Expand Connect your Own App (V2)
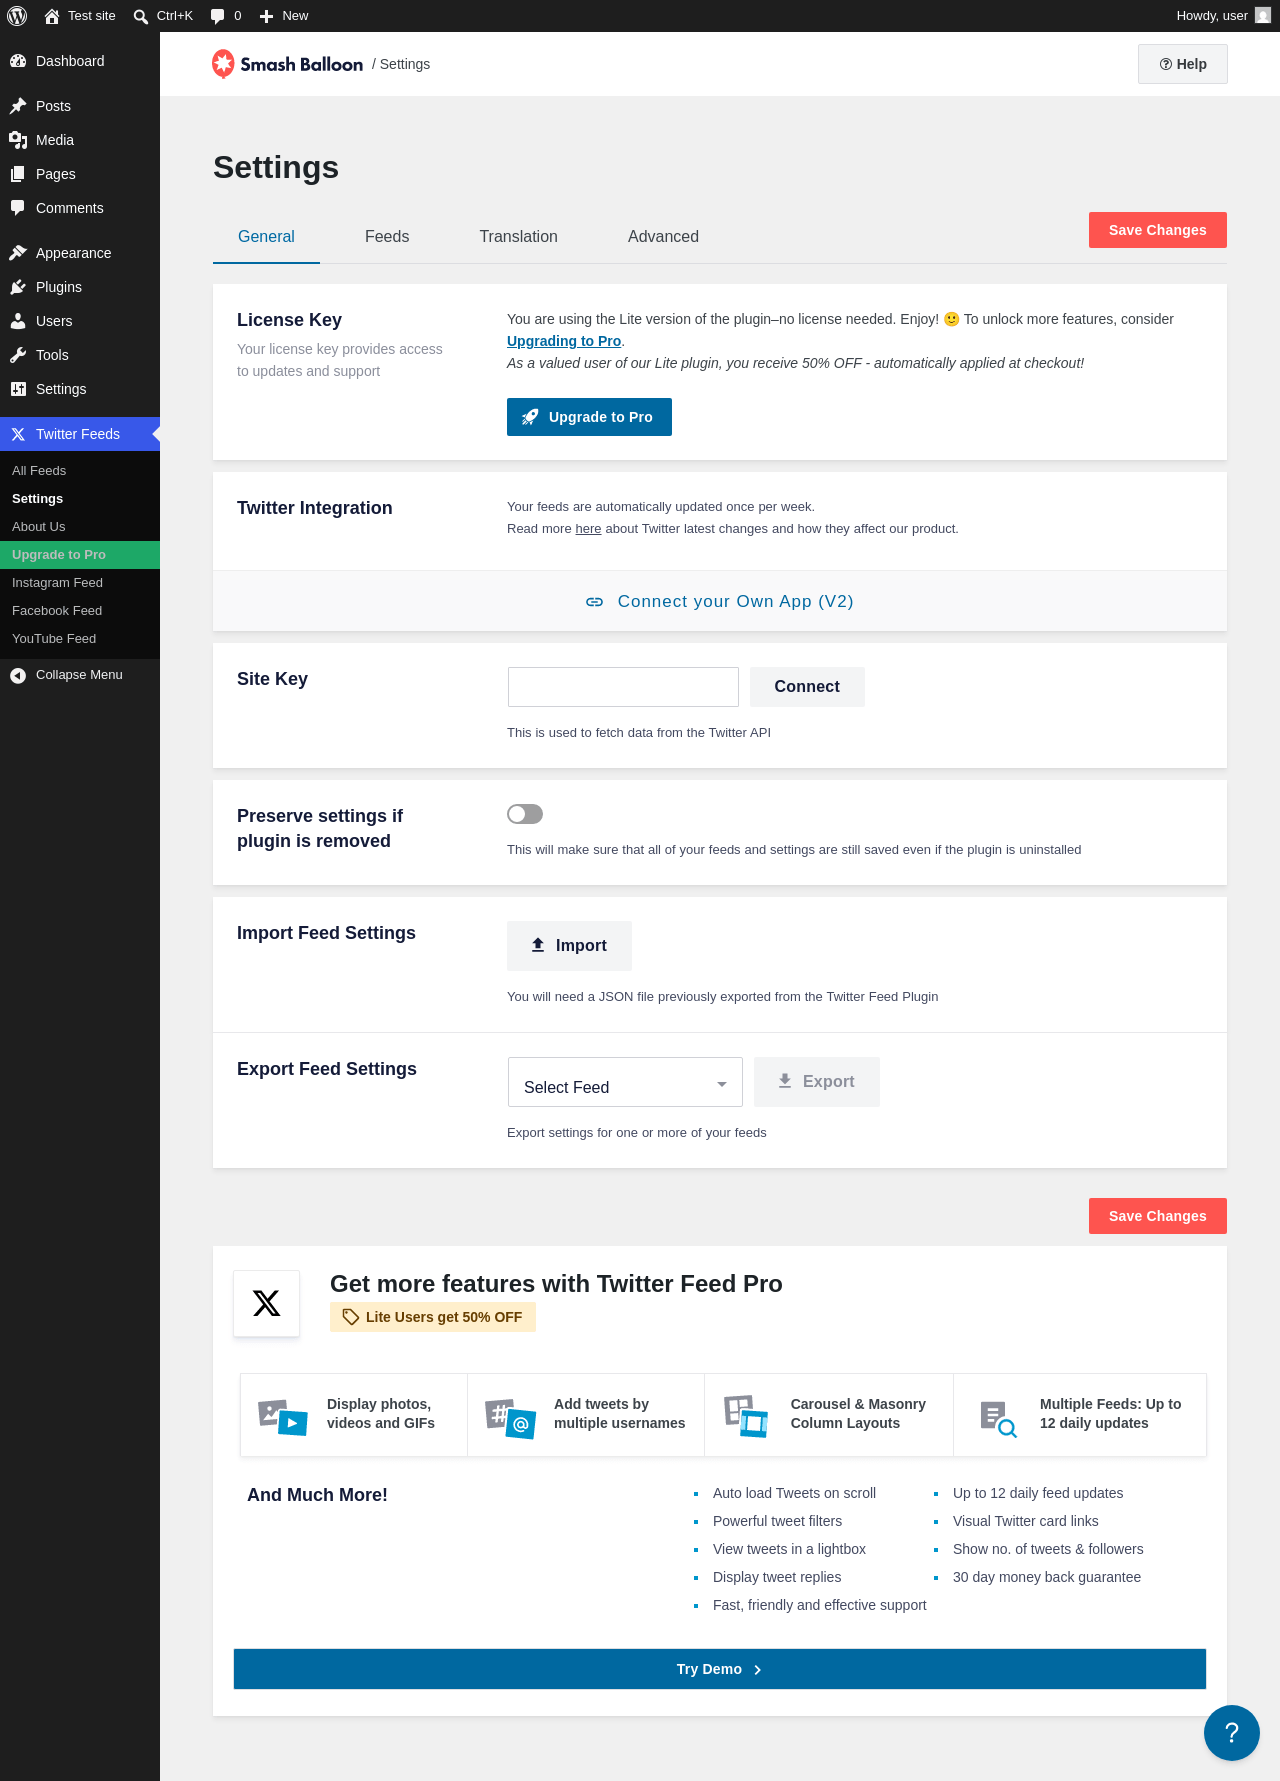 point(720,601)
